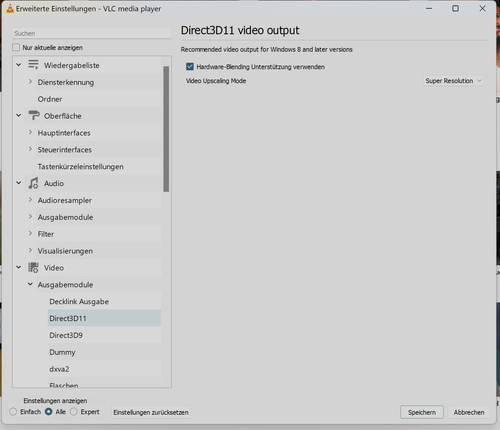Select the Einfach radio button

(13, 412)
